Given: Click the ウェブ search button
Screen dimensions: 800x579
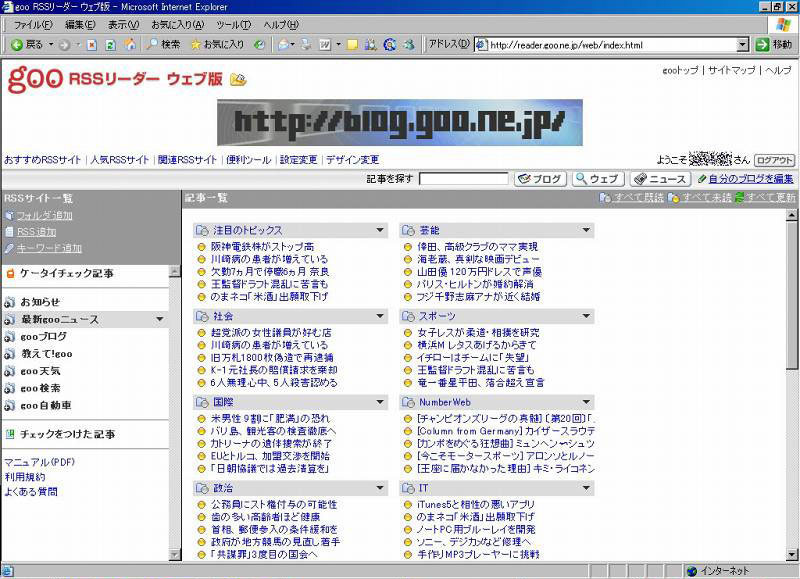Looking at the screenshot, I should [x=598, y=179].
